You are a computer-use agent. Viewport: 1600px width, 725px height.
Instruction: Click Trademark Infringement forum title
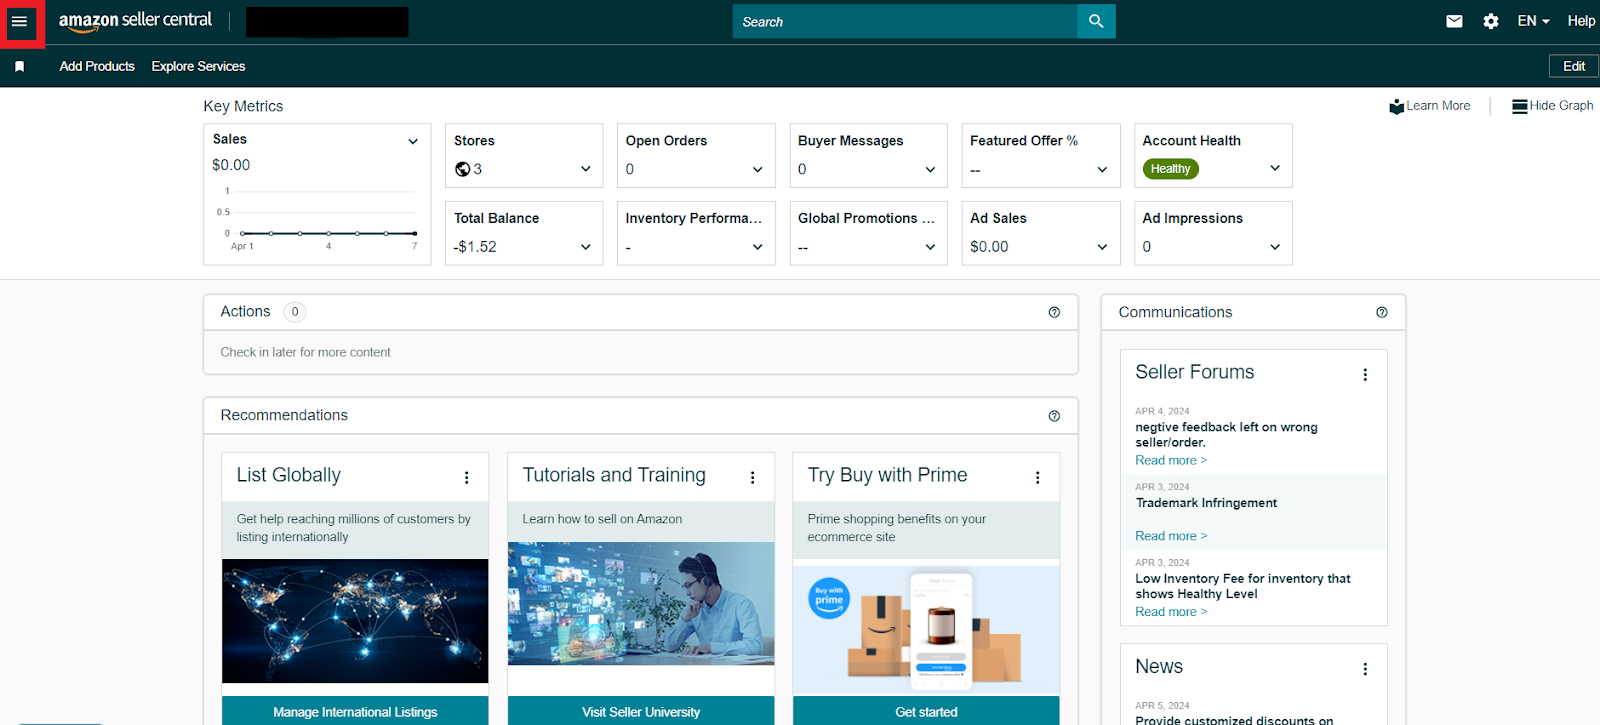1206,503
